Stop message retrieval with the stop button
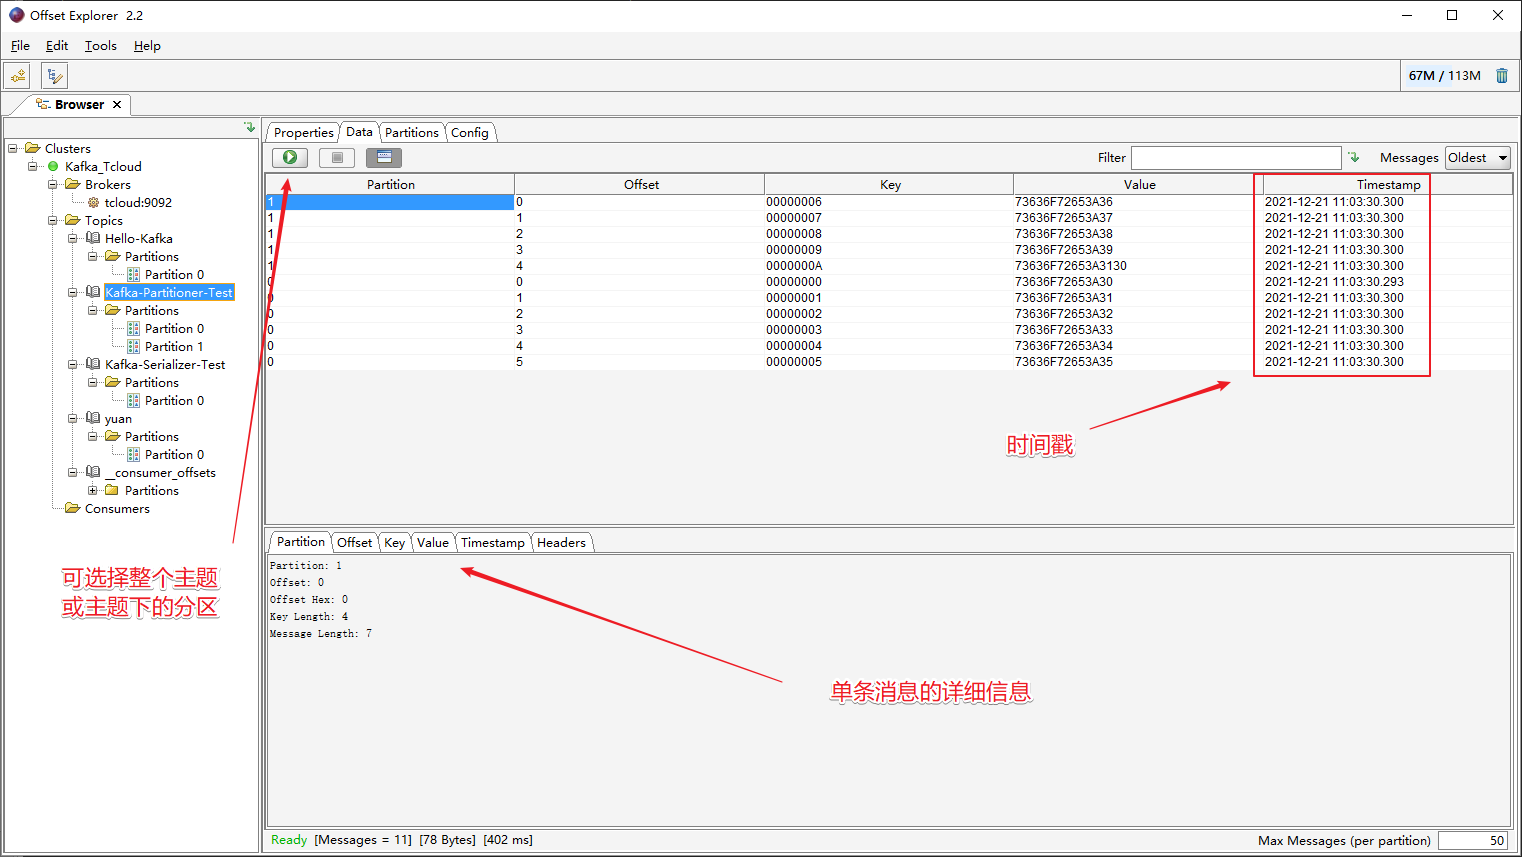This screenshot has height=857, width=1522. pos(337,157)
